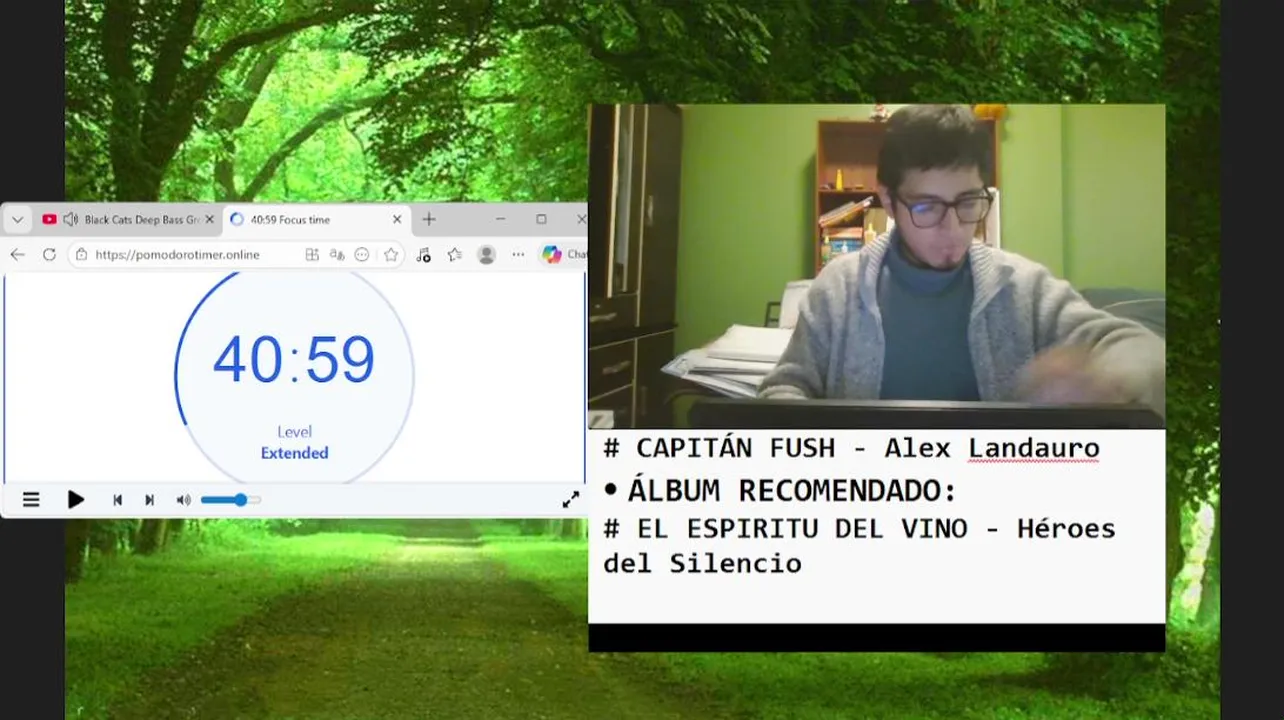View site security lock info
This screenshot has width=1284, height=720.
click(82, 255)
